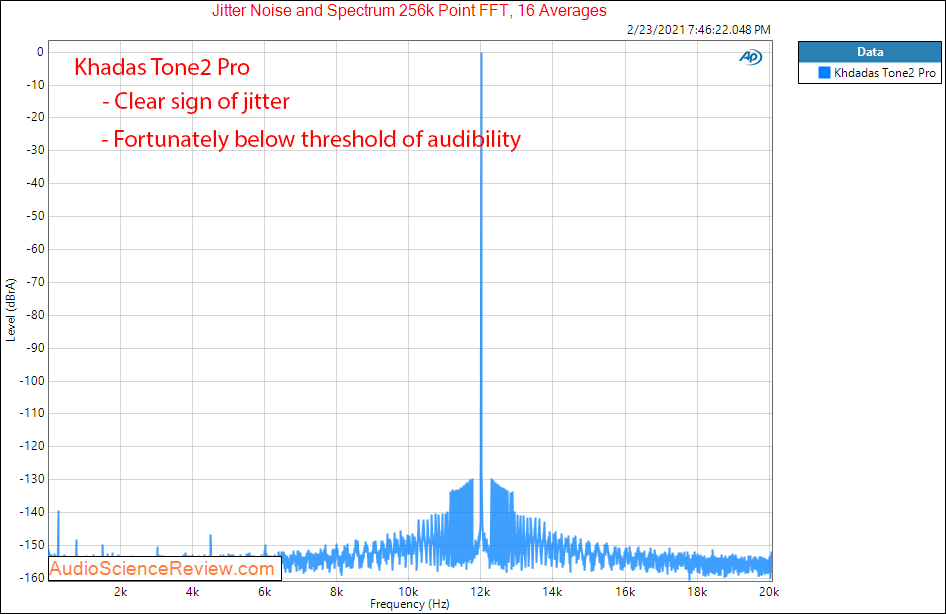Click the '-30' level axis tick label
Viewport: 946px width, 614px height.
pos(35,150)
